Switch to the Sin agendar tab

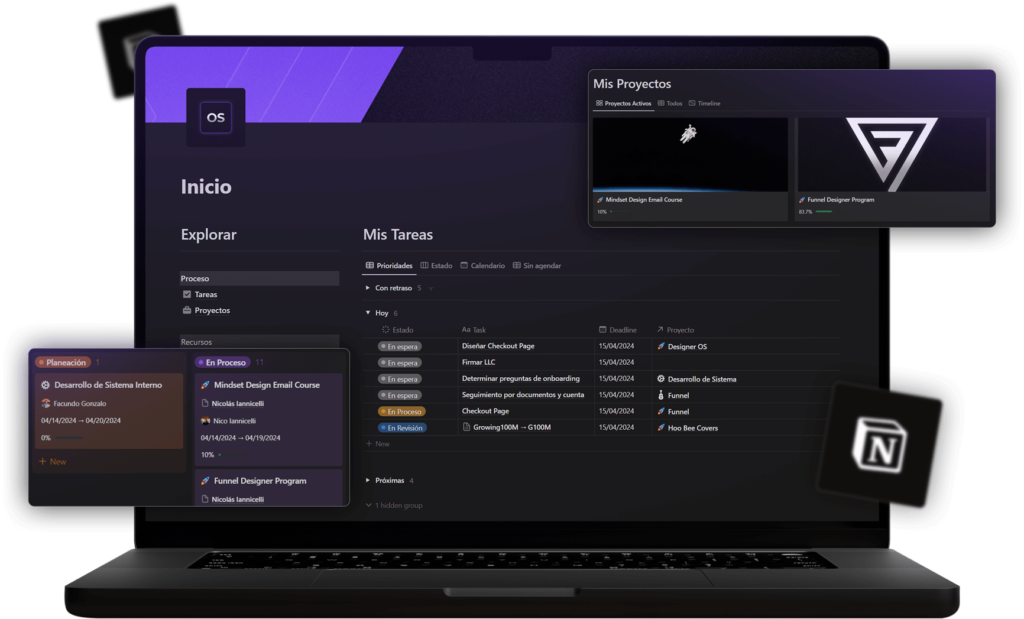click(x=537, y=266)
